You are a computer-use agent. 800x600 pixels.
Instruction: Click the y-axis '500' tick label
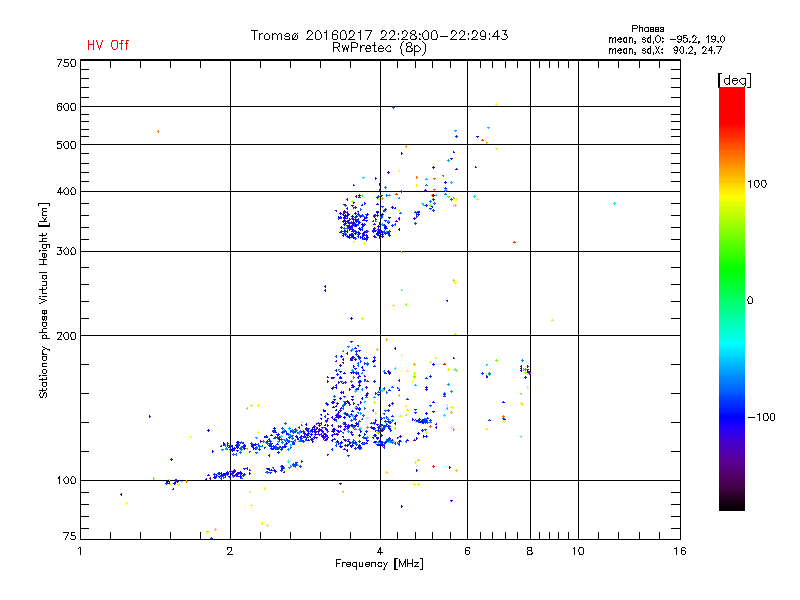(66, 145)
